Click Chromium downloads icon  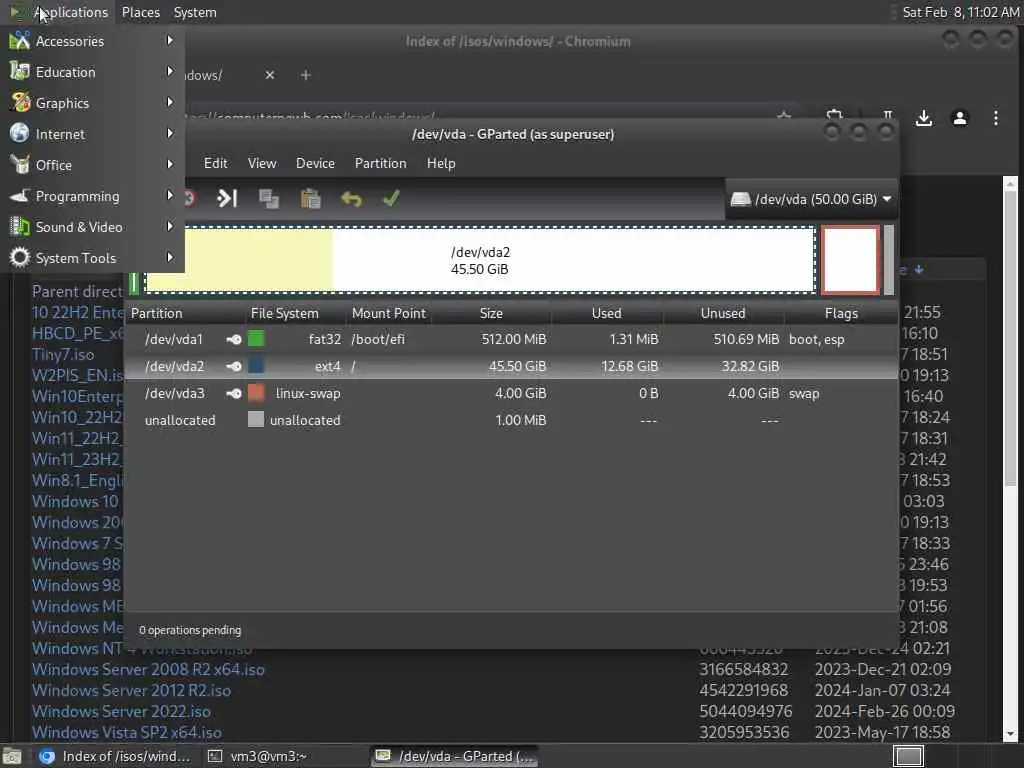coord(923,118)
